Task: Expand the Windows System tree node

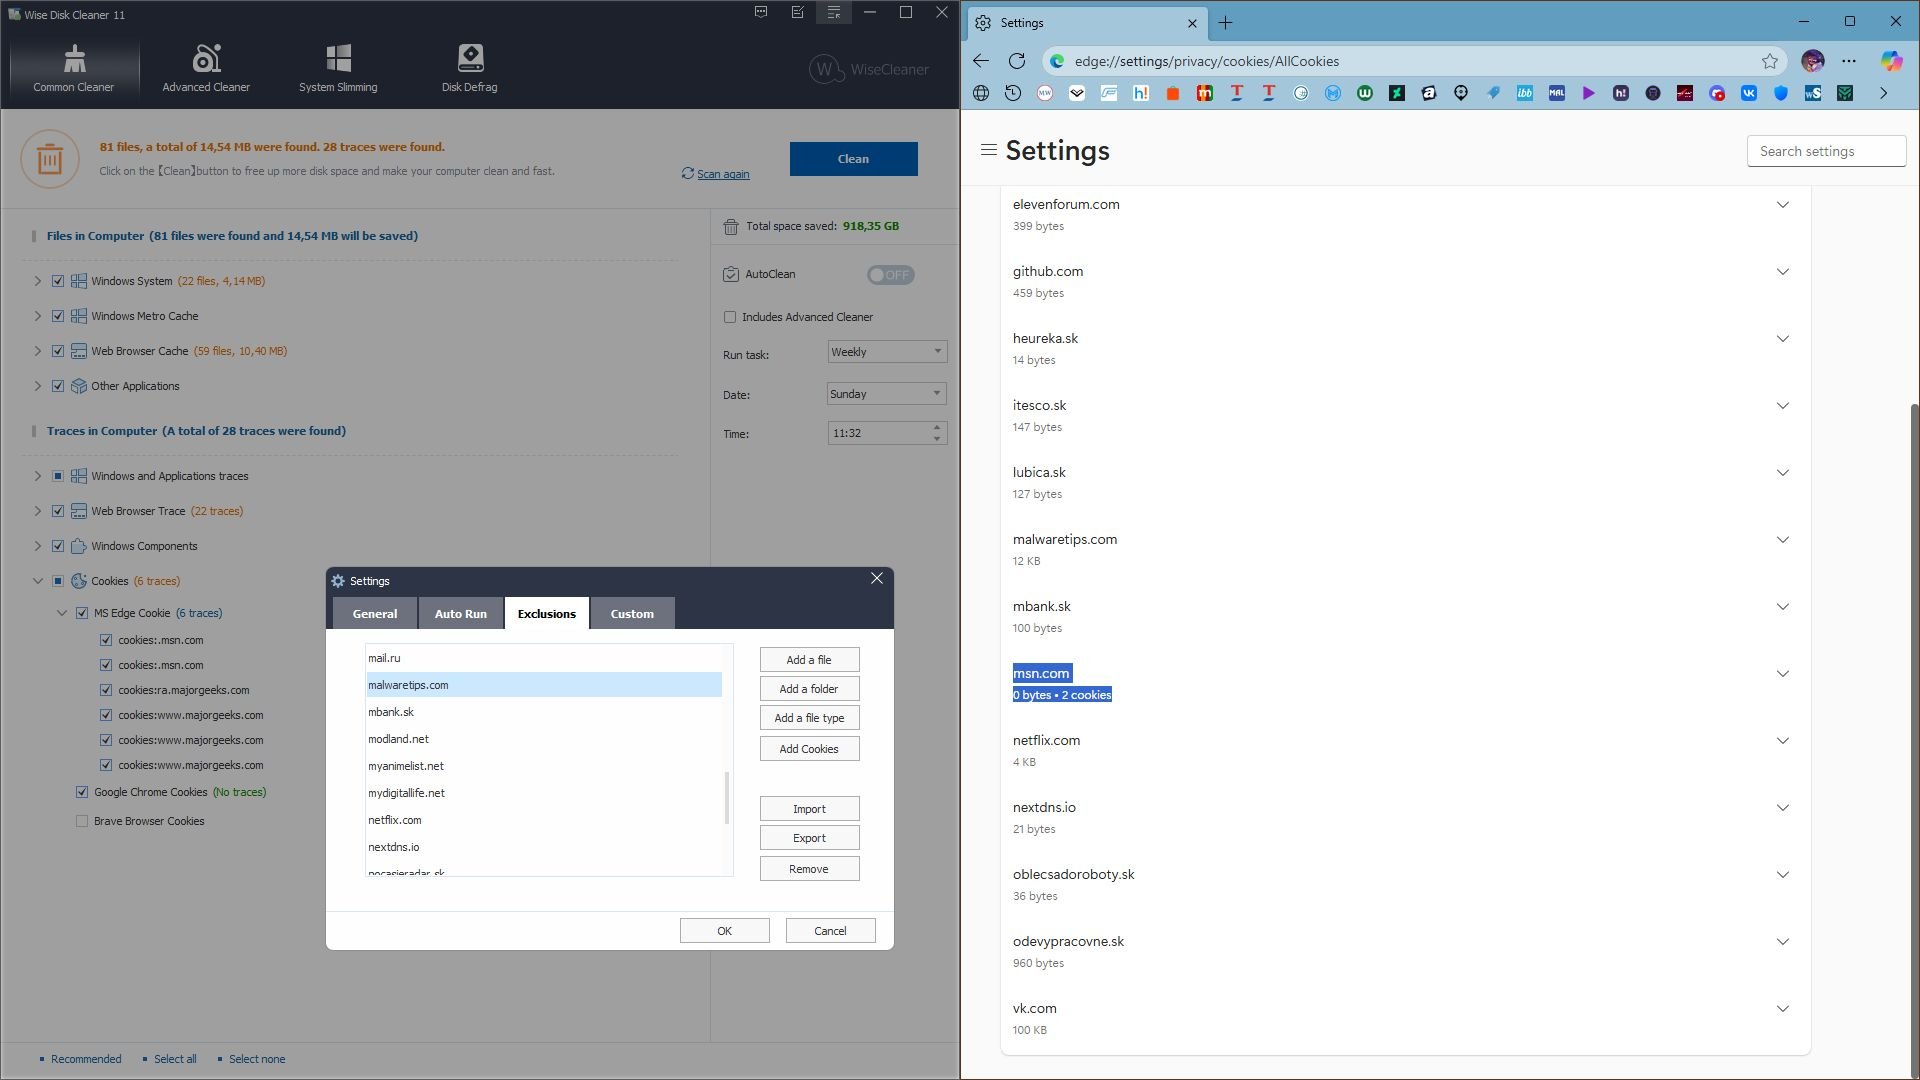Action: pos(38,281)
